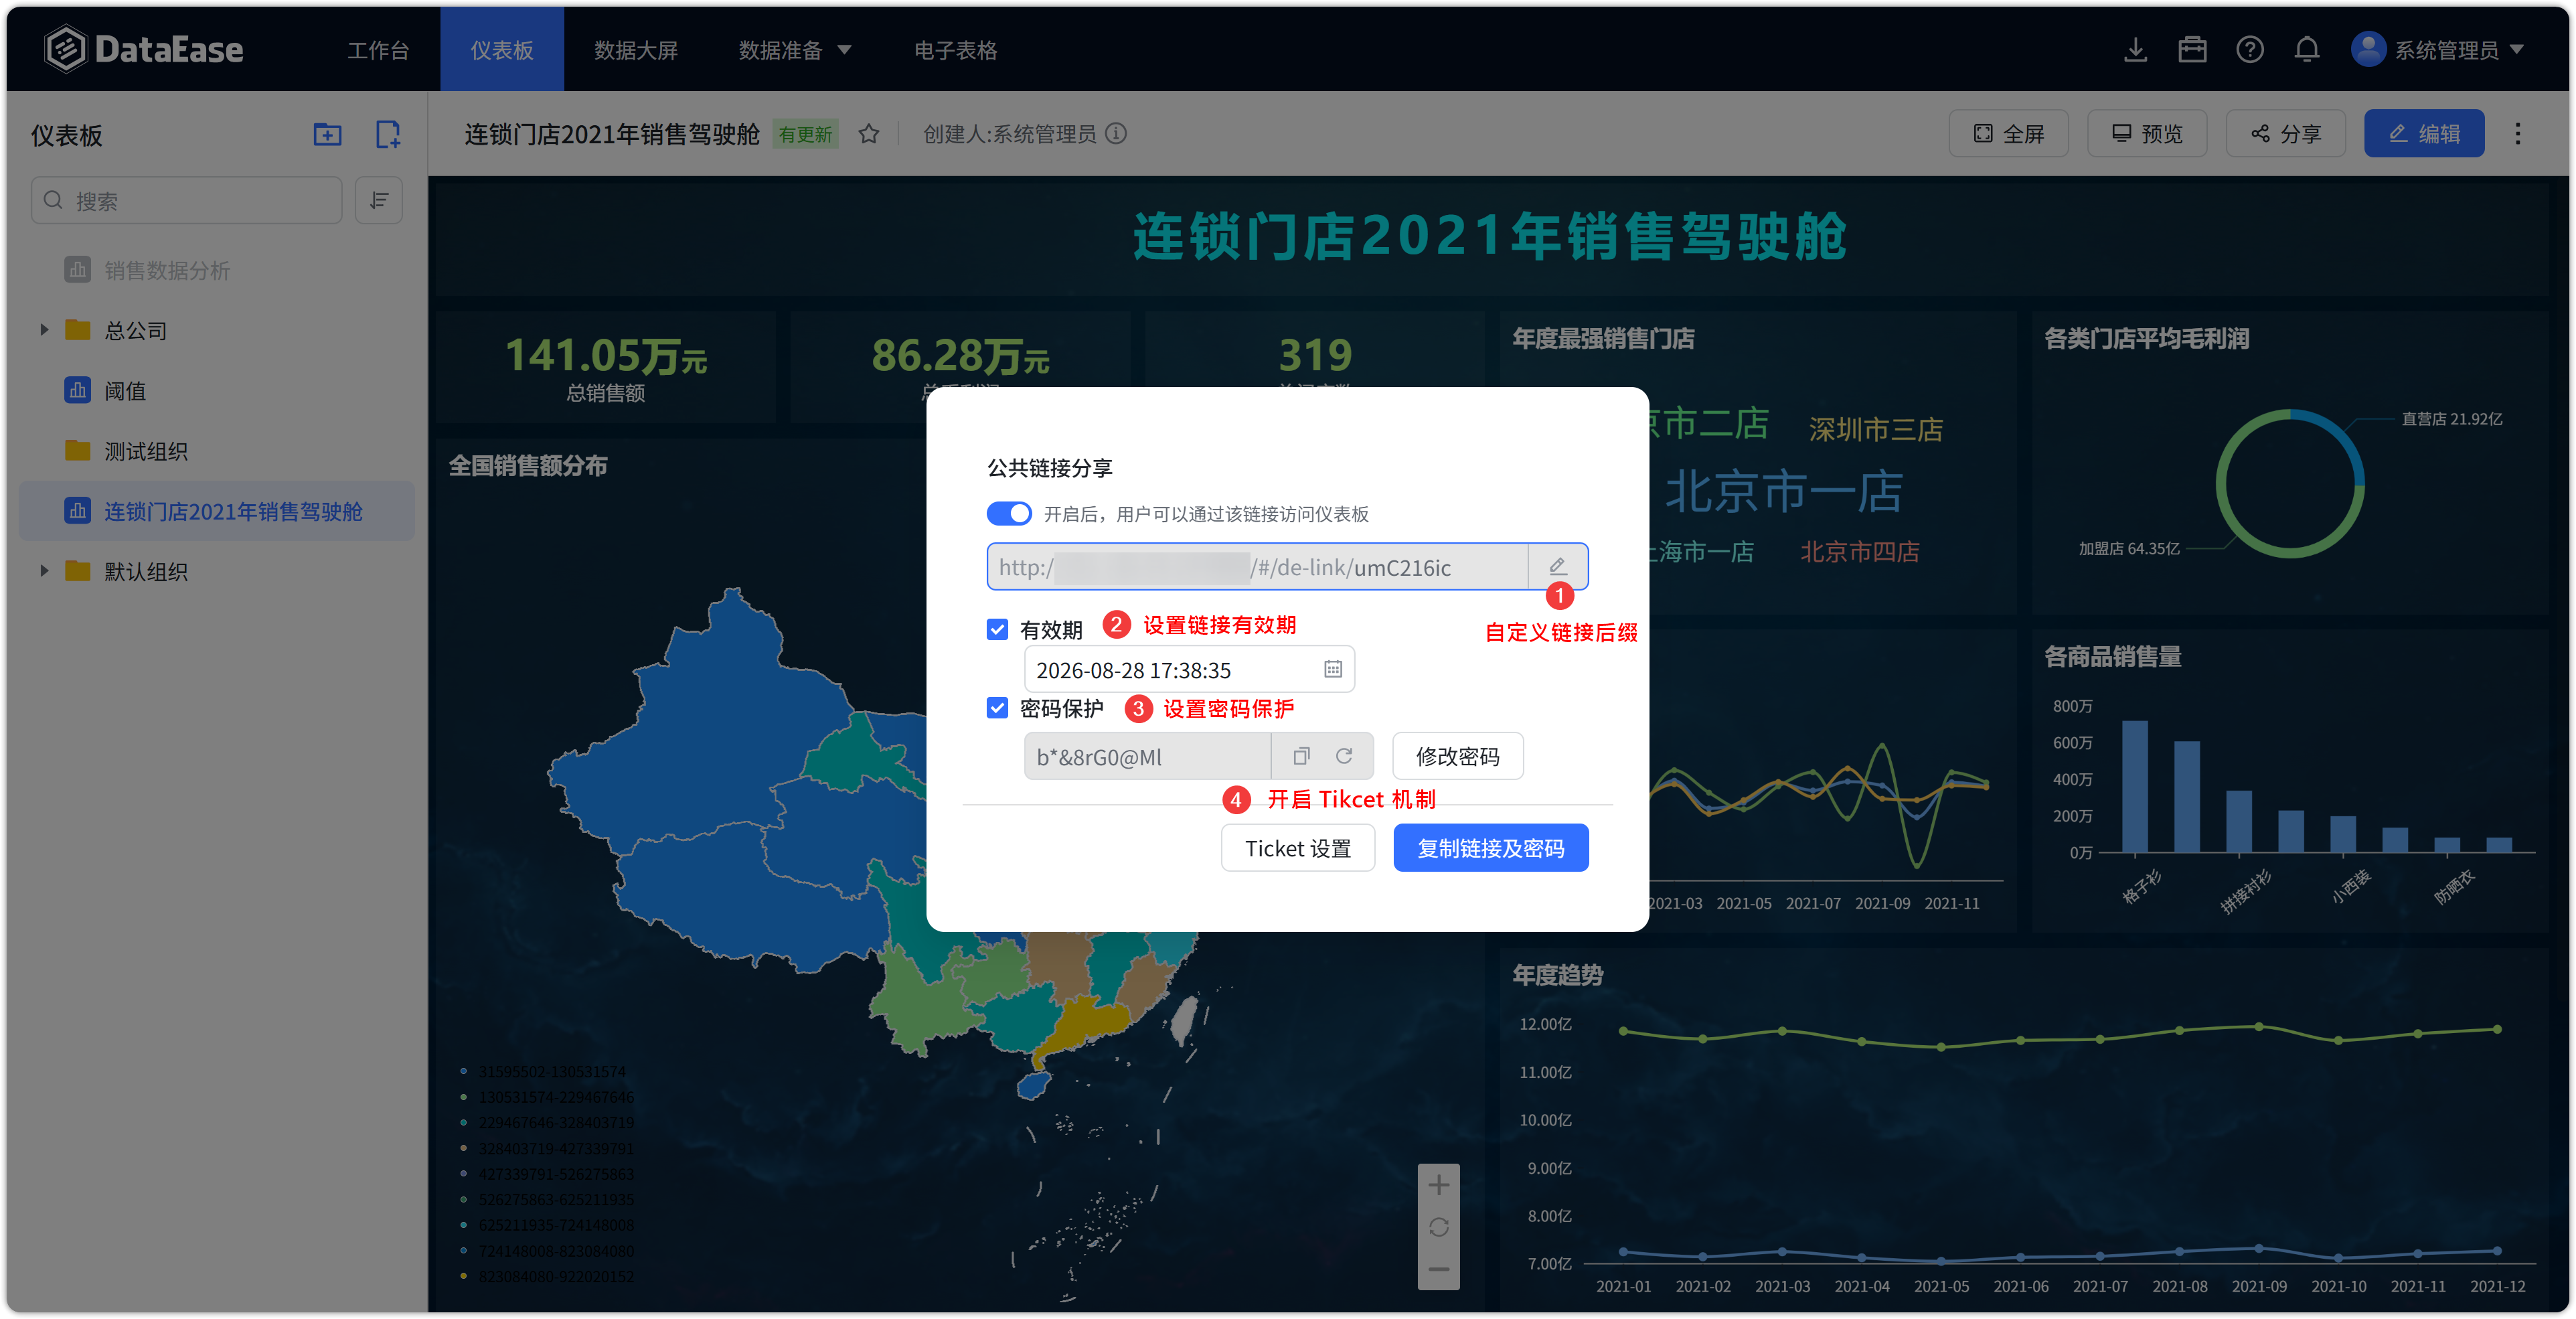
Task: Reset the map view
Action: coord(1439,1227)
